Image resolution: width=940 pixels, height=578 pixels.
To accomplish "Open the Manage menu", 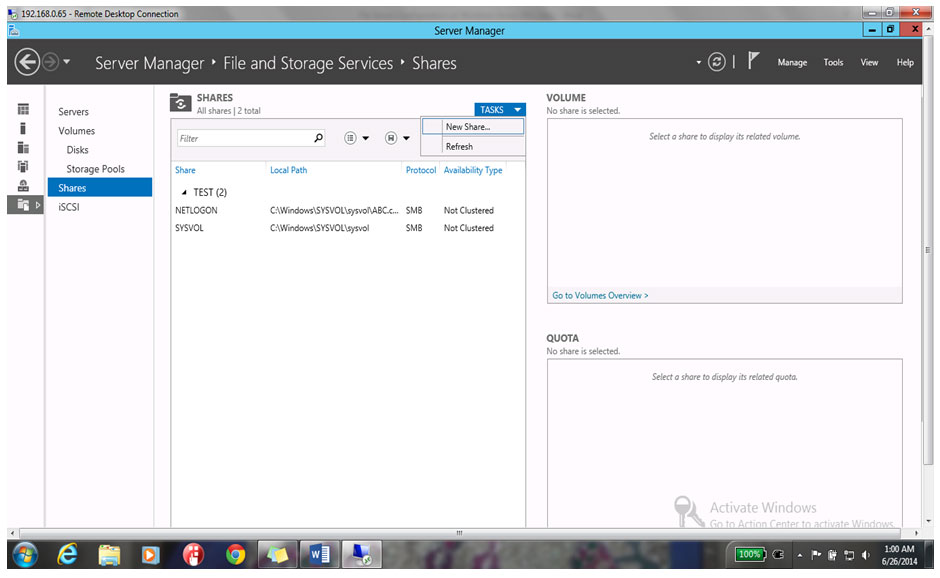I will (792, 62).
